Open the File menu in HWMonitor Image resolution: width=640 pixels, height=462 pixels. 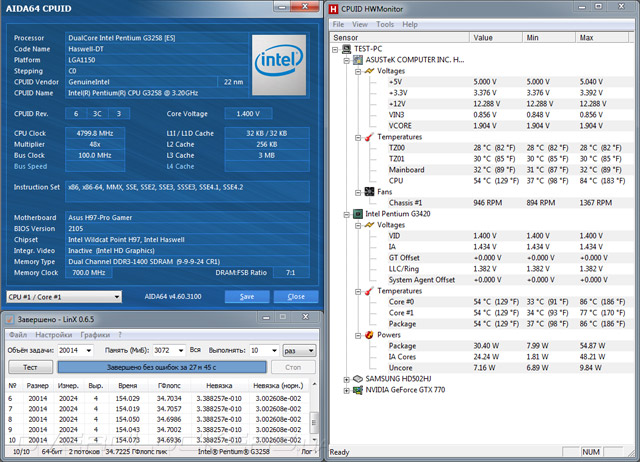pos(338,24)
